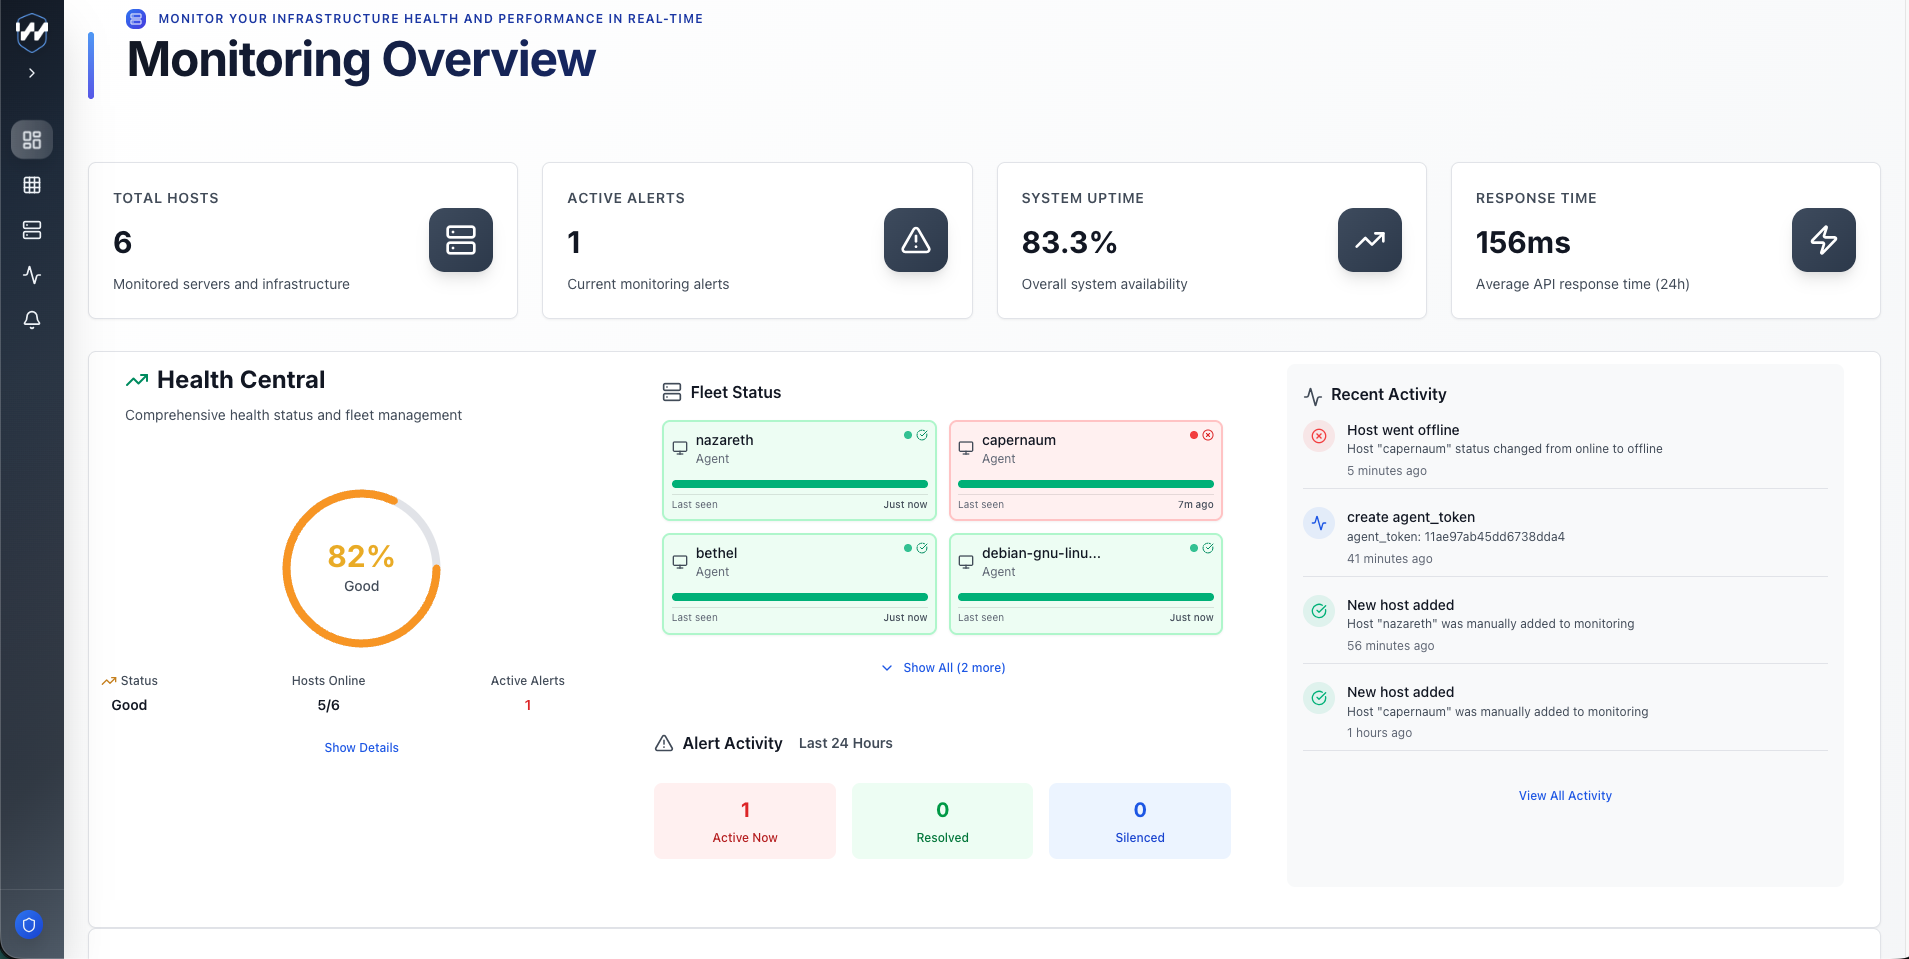Click the create agent_token activity icon

click(x=1319, y=523)
